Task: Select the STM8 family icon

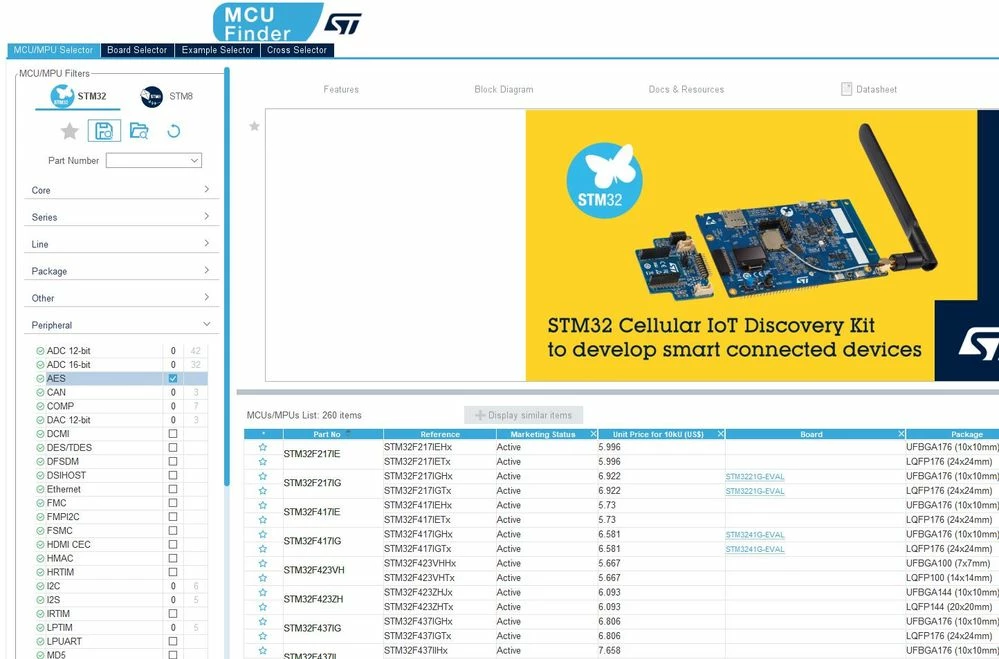Action: pyautogui.click(x=152, y=96)
